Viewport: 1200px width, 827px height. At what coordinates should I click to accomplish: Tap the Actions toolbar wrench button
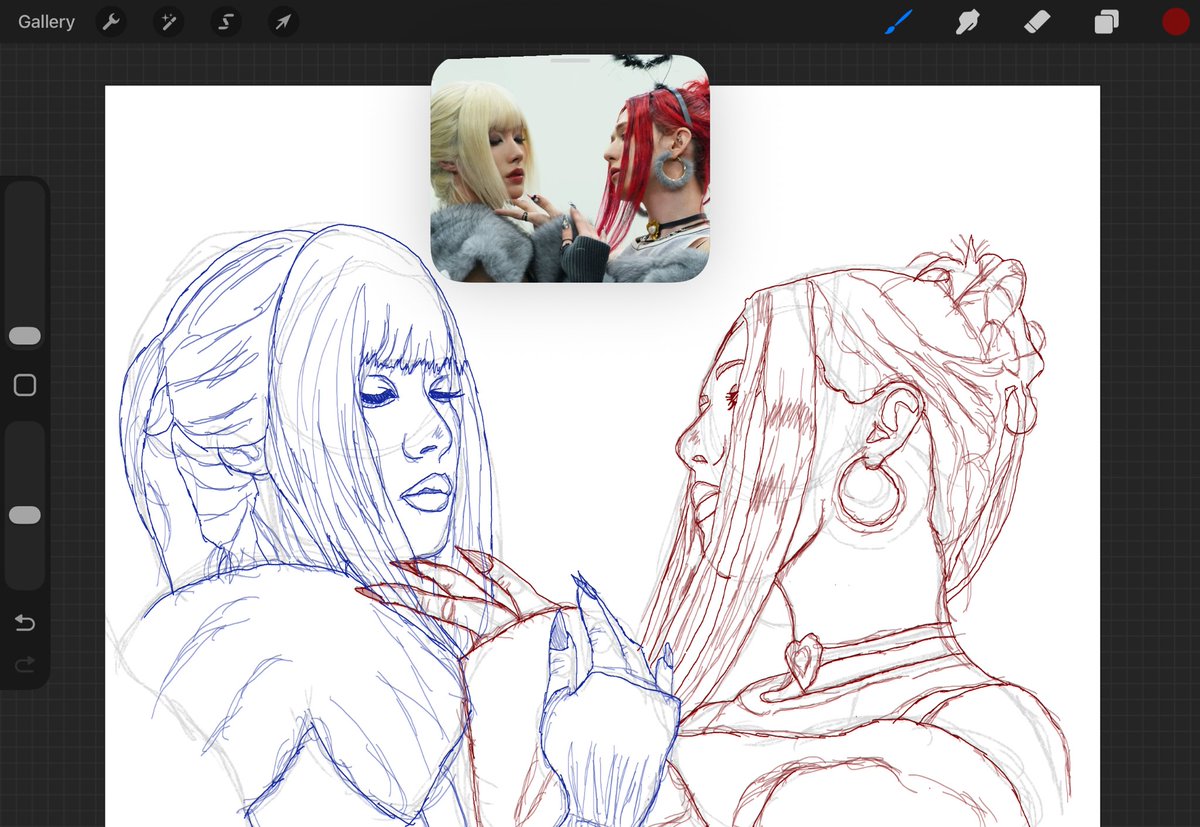click(110, 21)
